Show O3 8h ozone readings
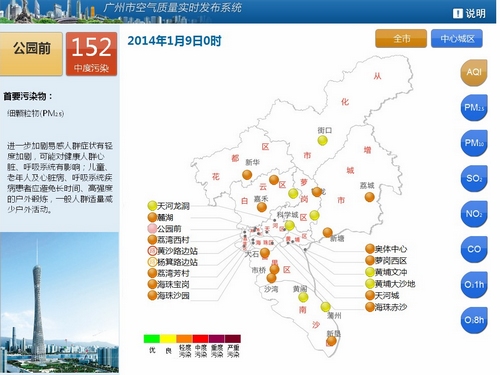This screenshot has height=375, width=500. click(x=474, y=320)
